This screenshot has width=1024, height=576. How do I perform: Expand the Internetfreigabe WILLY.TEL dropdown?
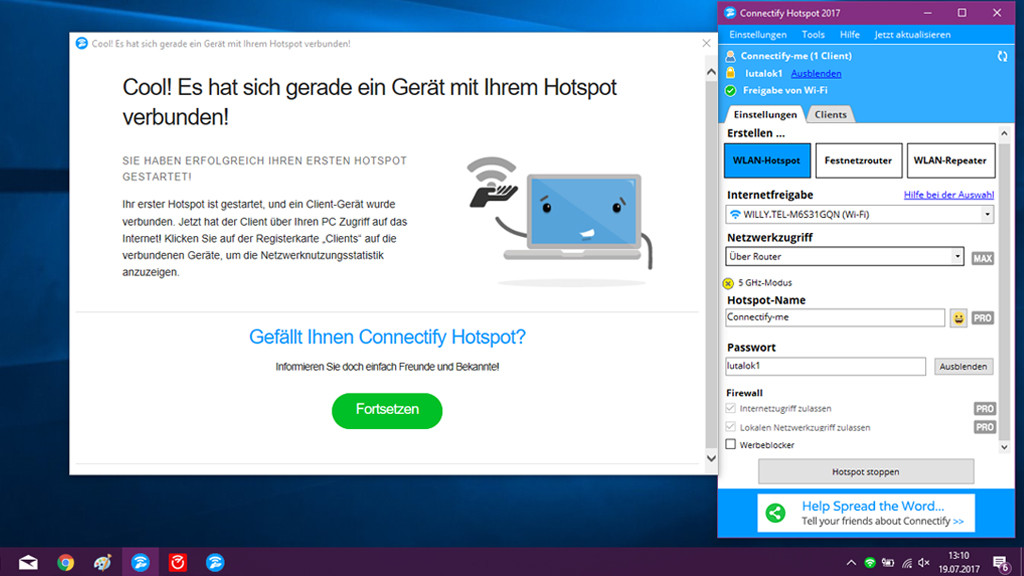(859, 214)
